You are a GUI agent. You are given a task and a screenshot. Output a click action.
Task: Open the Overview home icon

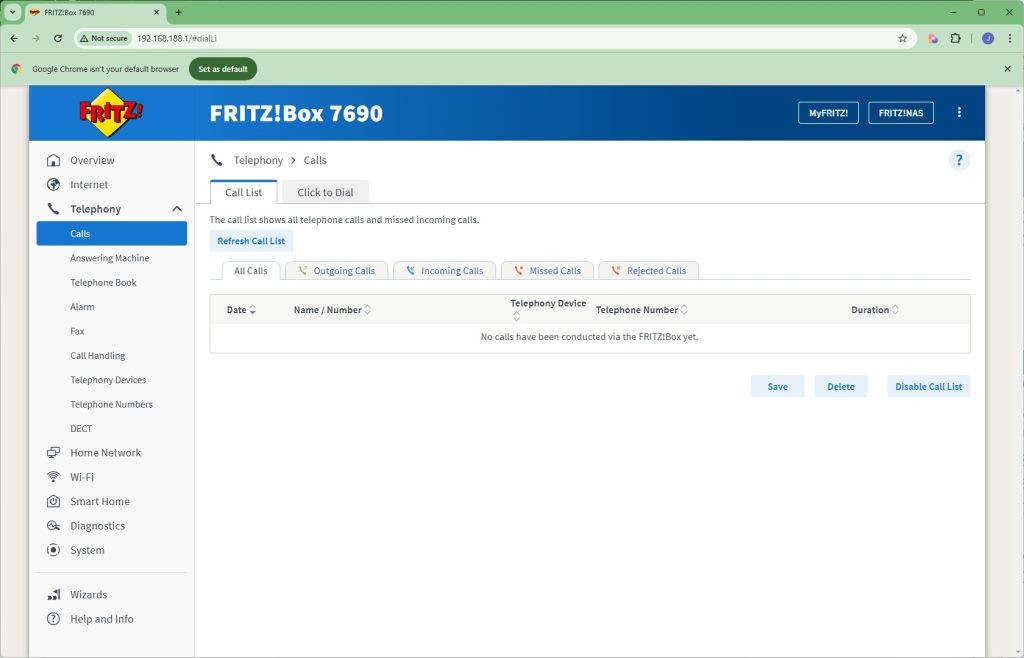point(54,160)
